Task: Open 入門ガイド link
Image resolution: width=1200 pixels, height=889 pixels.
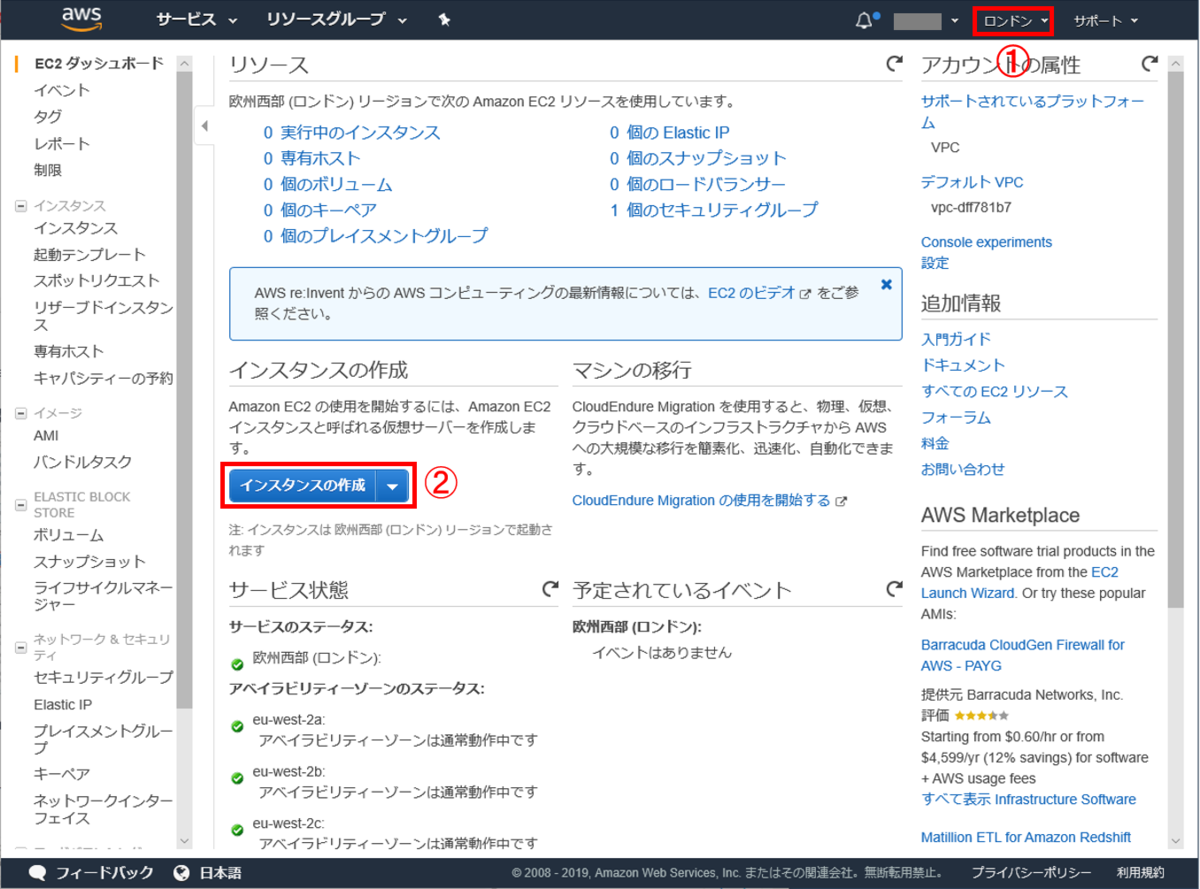Action: 956,339
